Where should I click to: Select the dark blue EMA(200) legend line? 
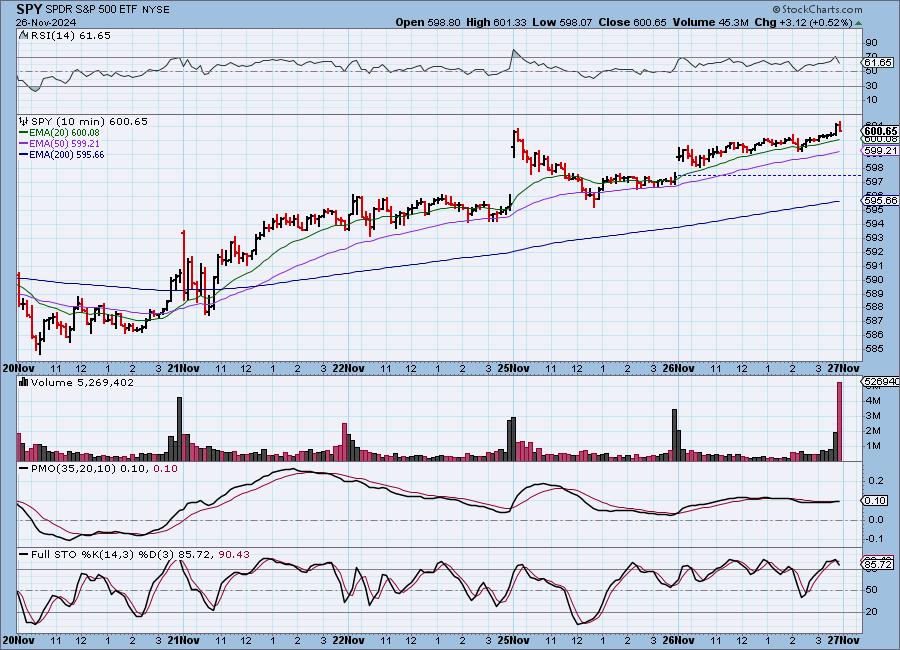tap(24, 154)
